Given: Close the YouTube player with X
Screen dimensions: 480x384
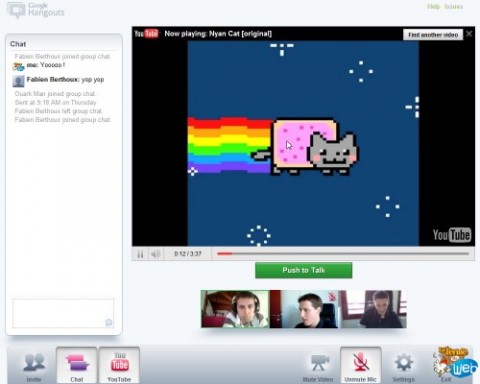Looking at the screenshot, I should [469, 34].
